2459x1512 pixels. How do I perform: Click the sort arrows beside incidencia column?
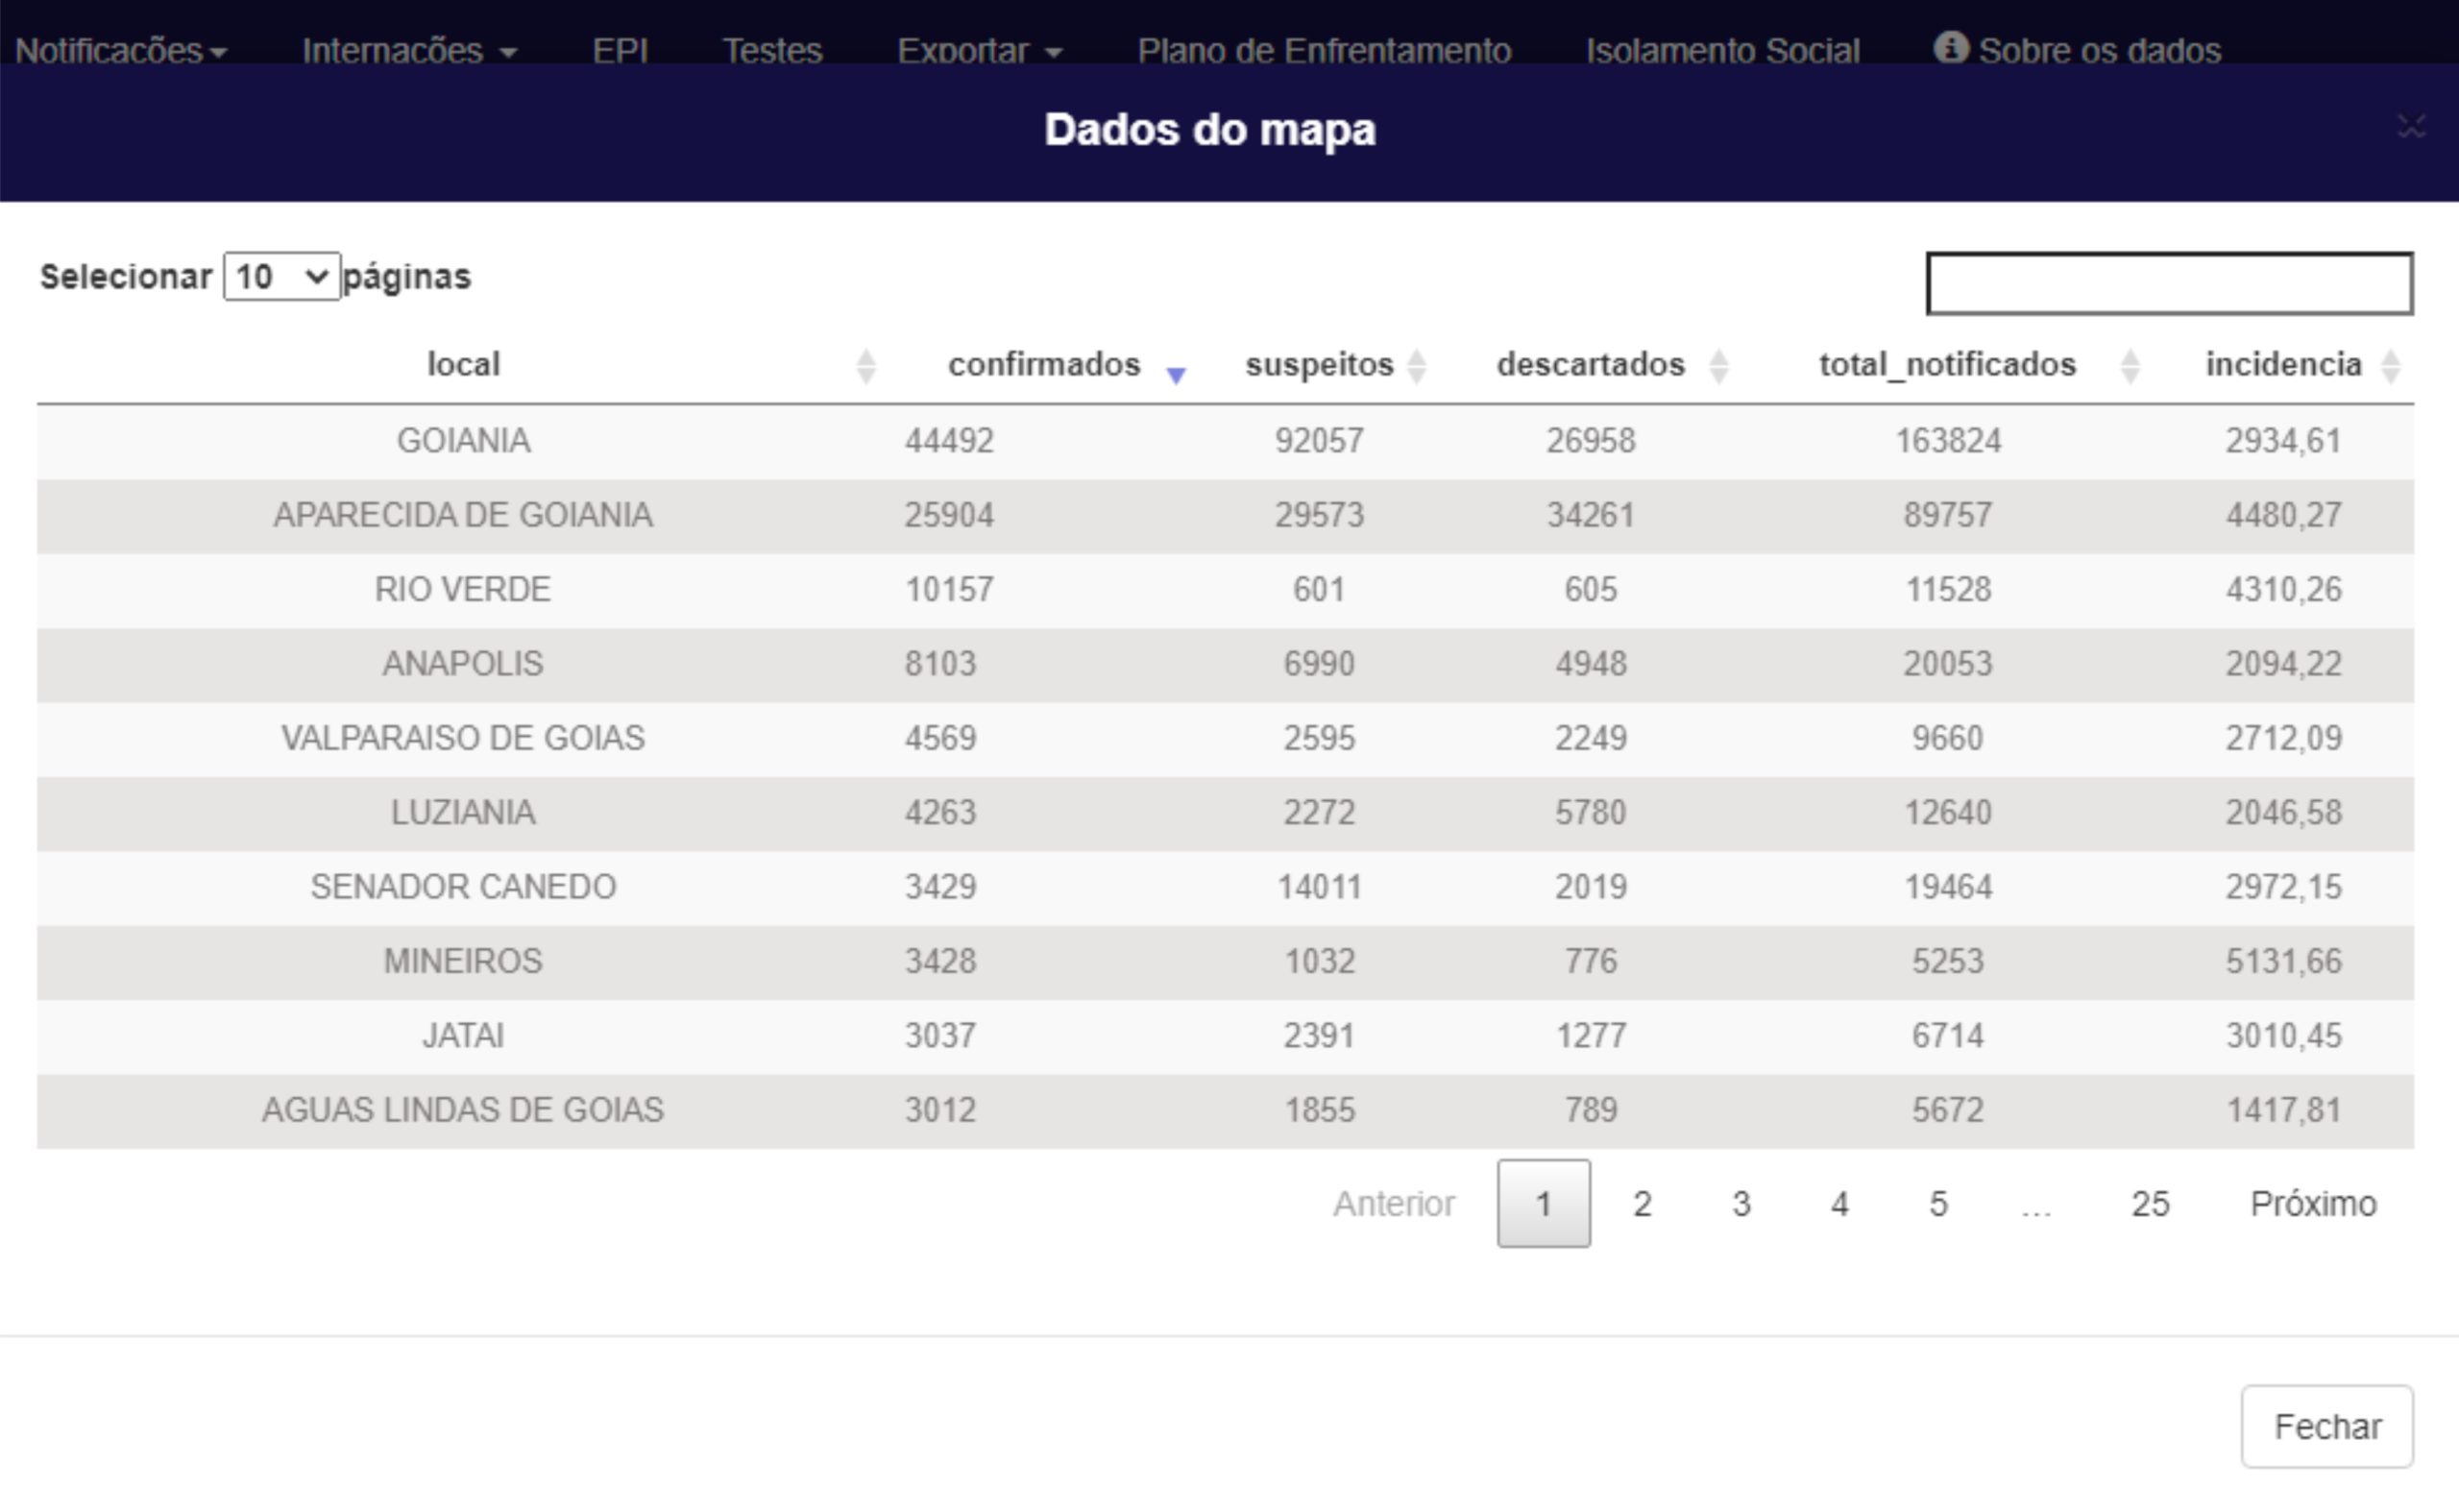click(2391, 367)
